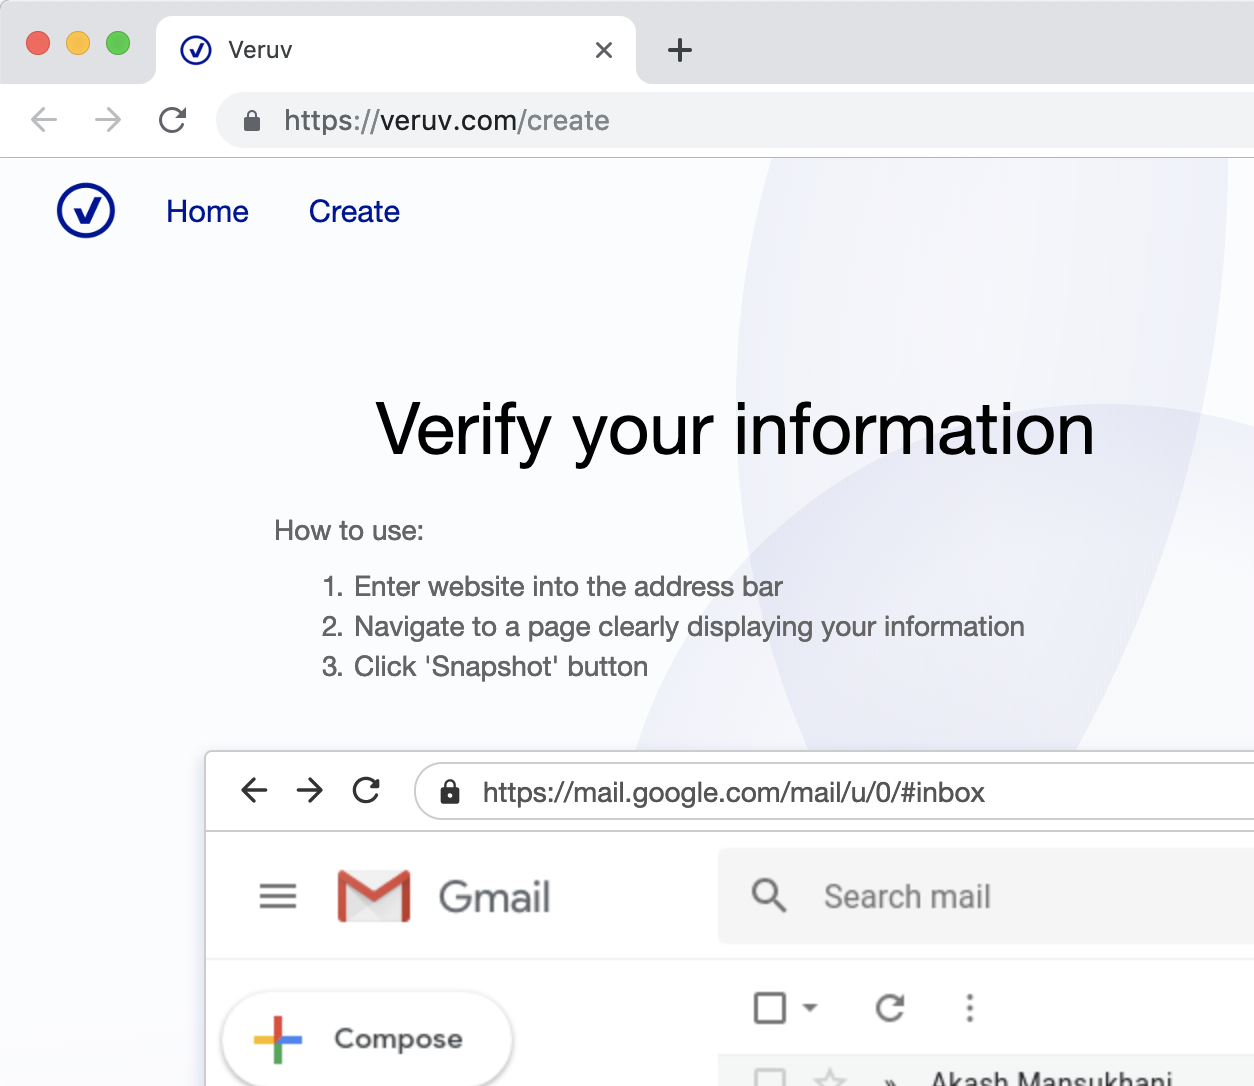Click the outer browser forward arrow
The width and height of the screenshot is (1254, 1086).
[x=108, y=120]
